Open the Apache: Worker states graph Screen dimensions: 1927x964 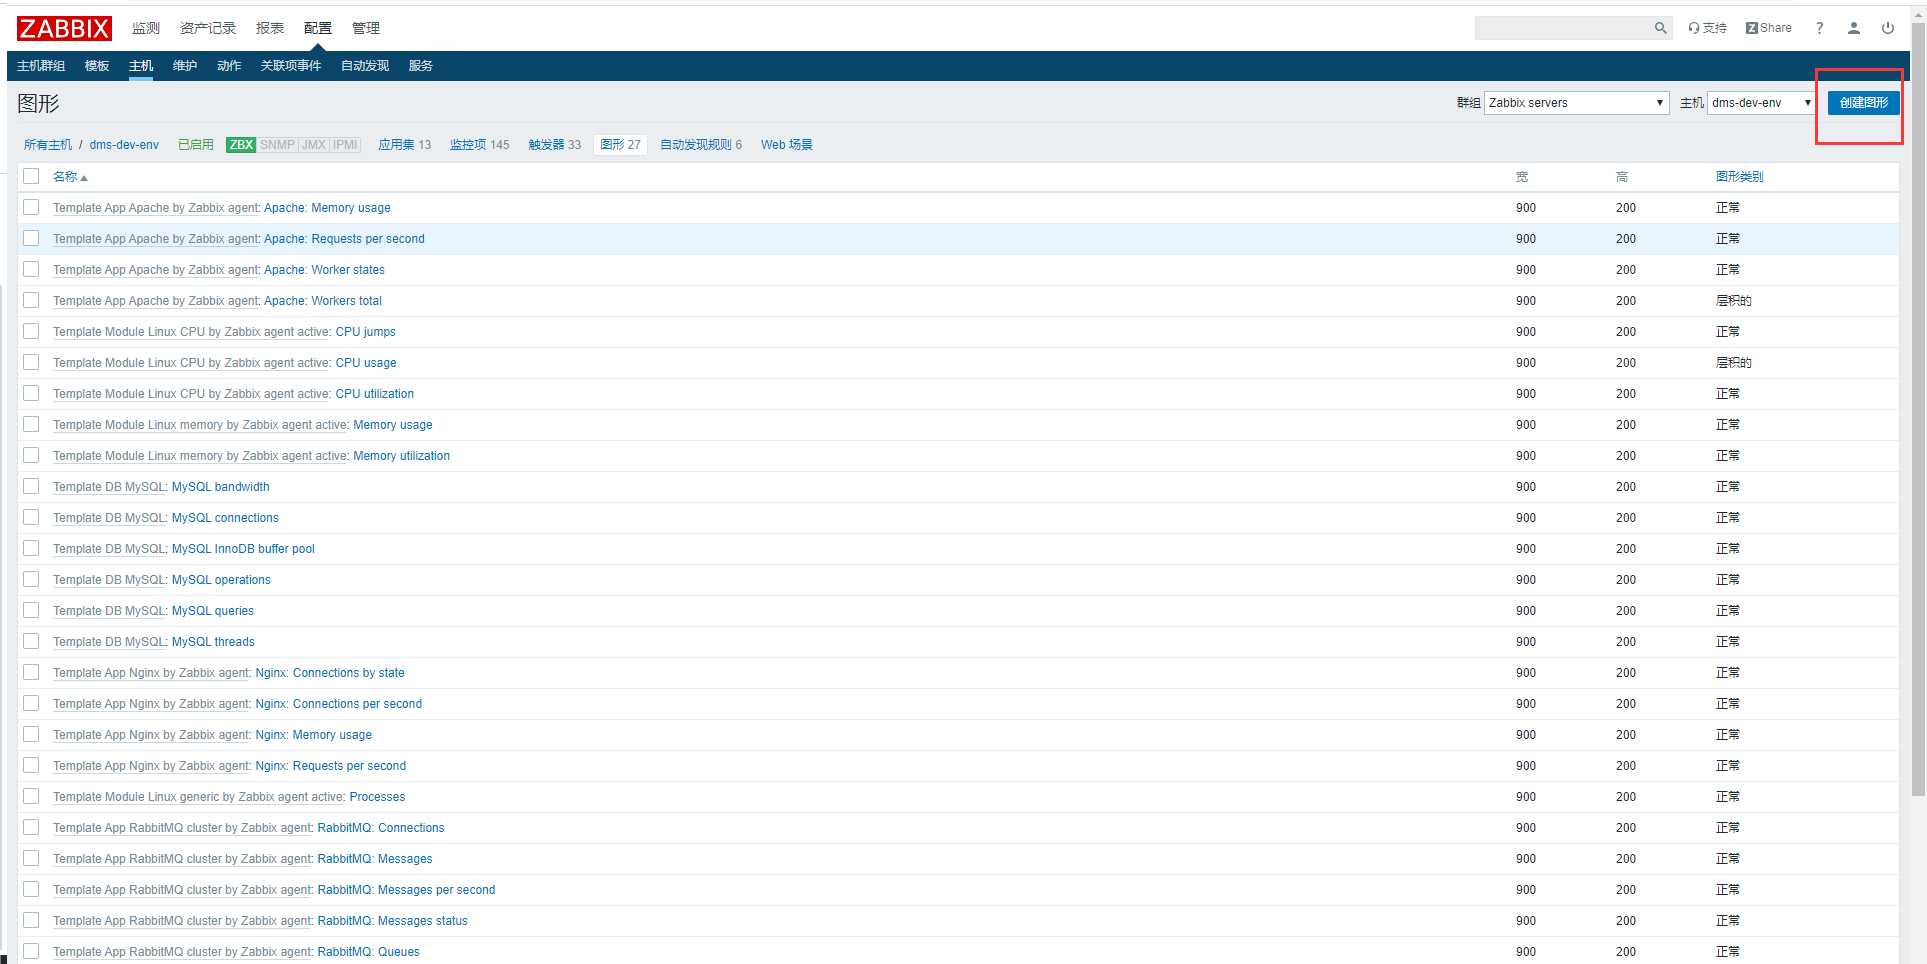click(324, 270)
